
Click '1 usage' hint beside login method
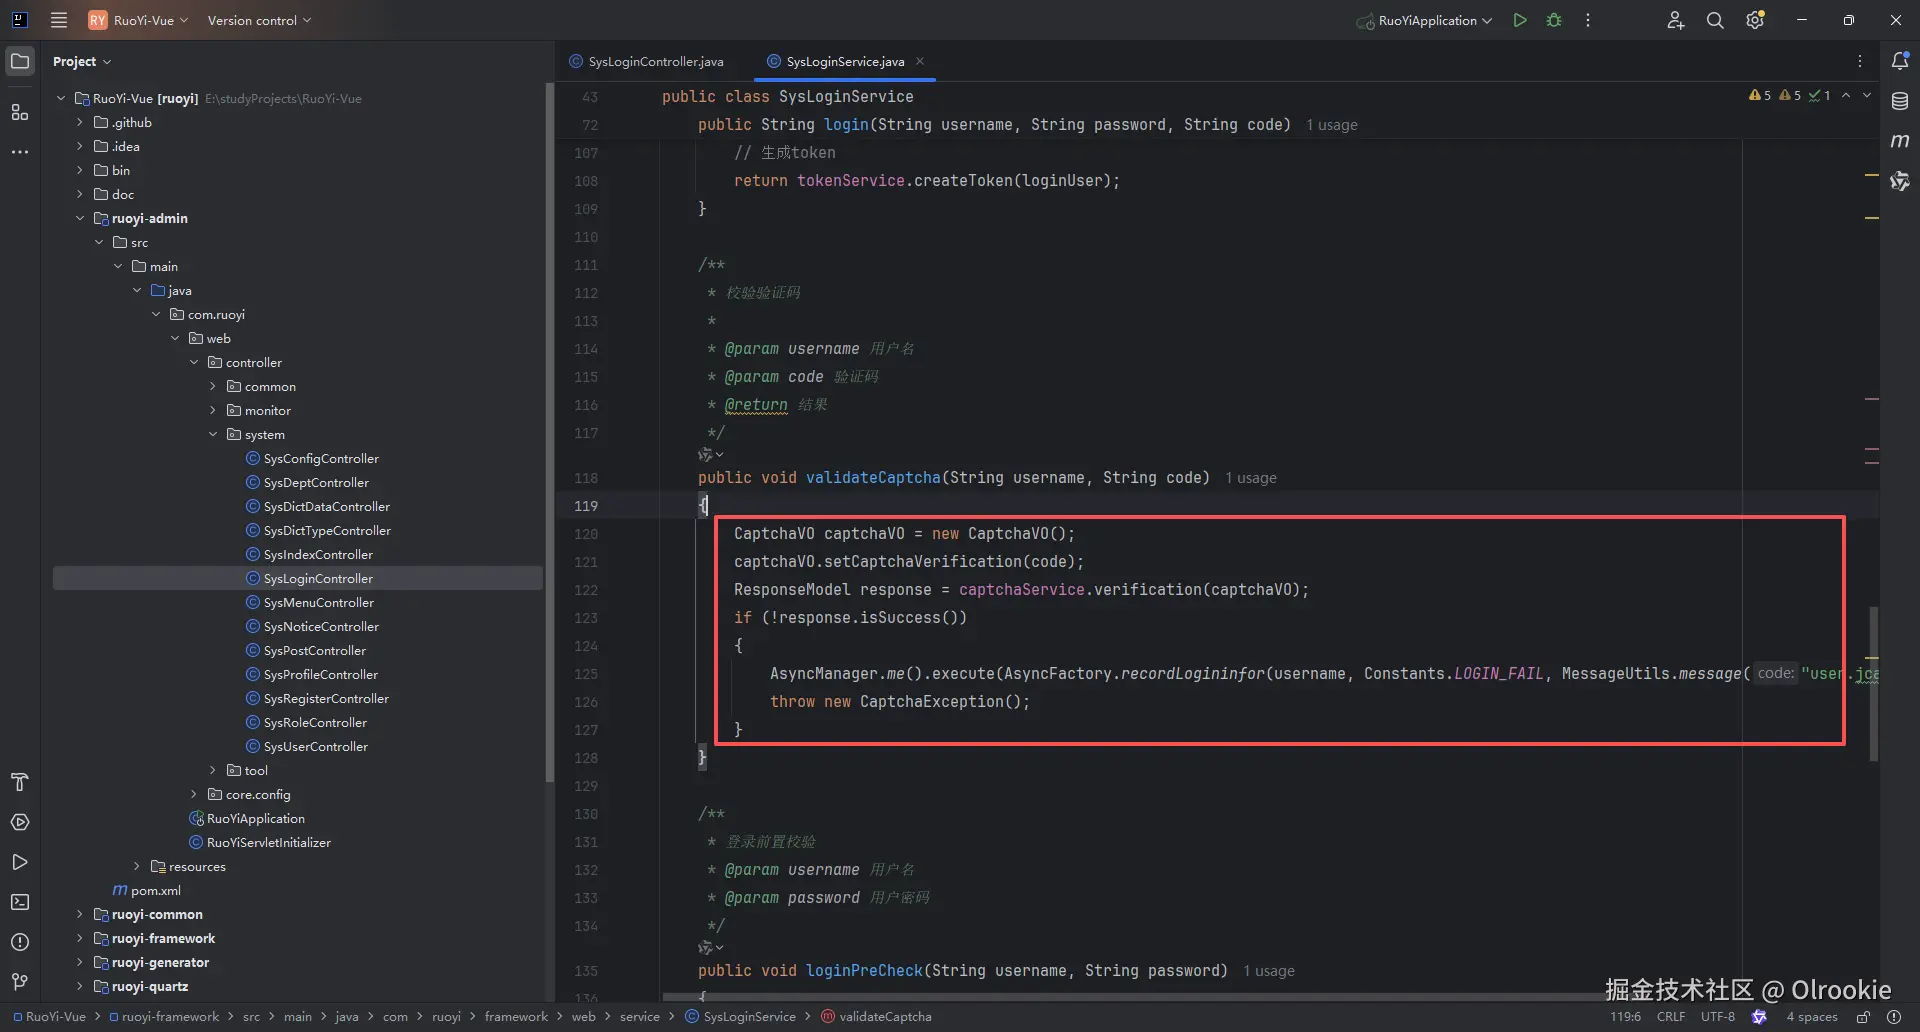coord(1332,125)
